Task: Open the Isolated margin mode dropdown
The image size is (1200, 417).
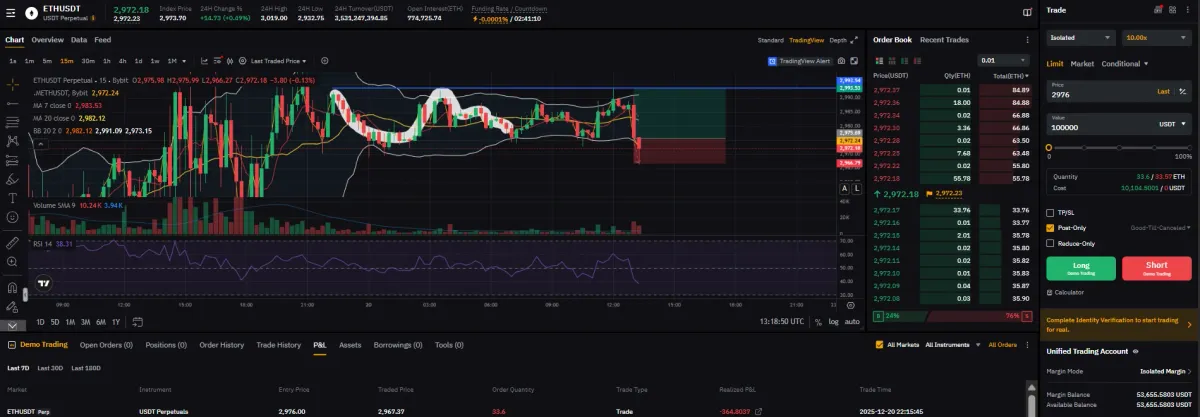Action: [1080, 37]
